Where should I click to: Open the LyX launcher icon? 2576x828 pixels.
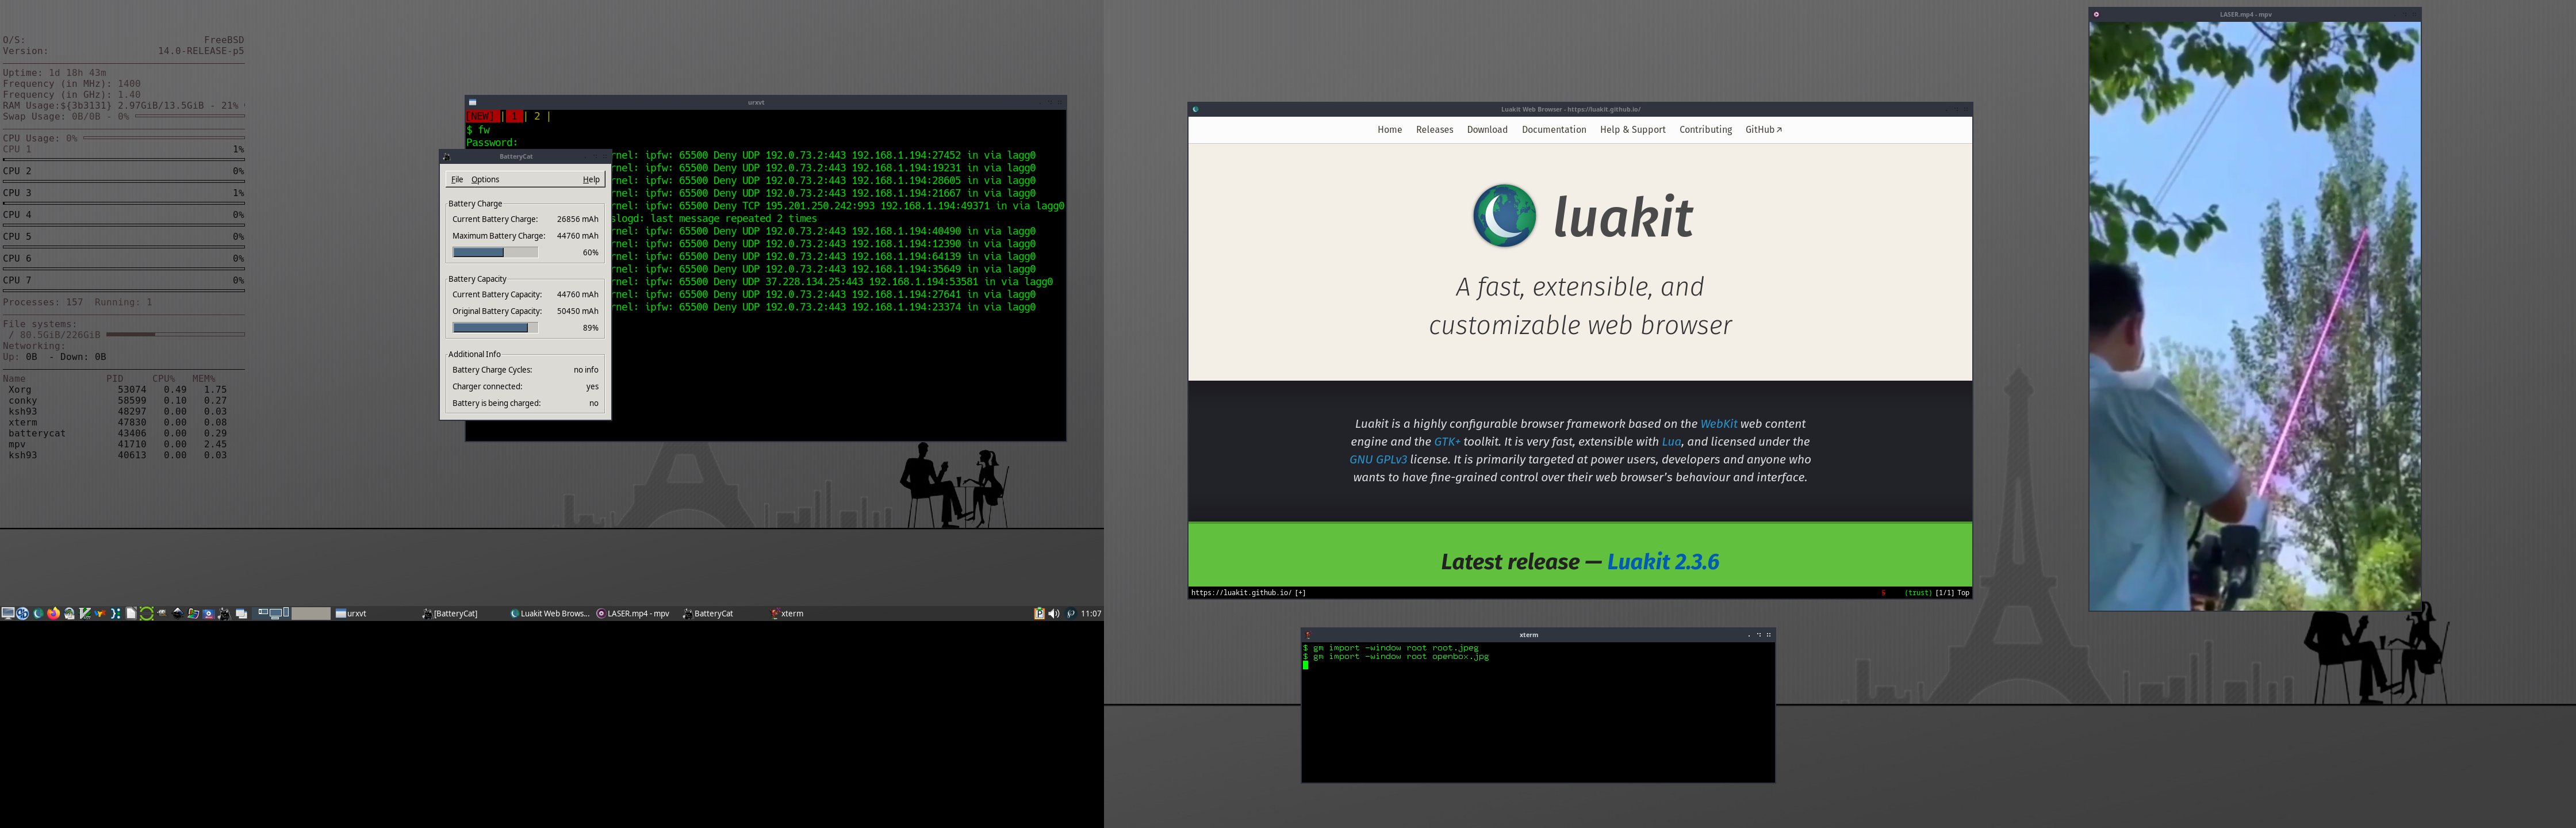pos(100,613)
